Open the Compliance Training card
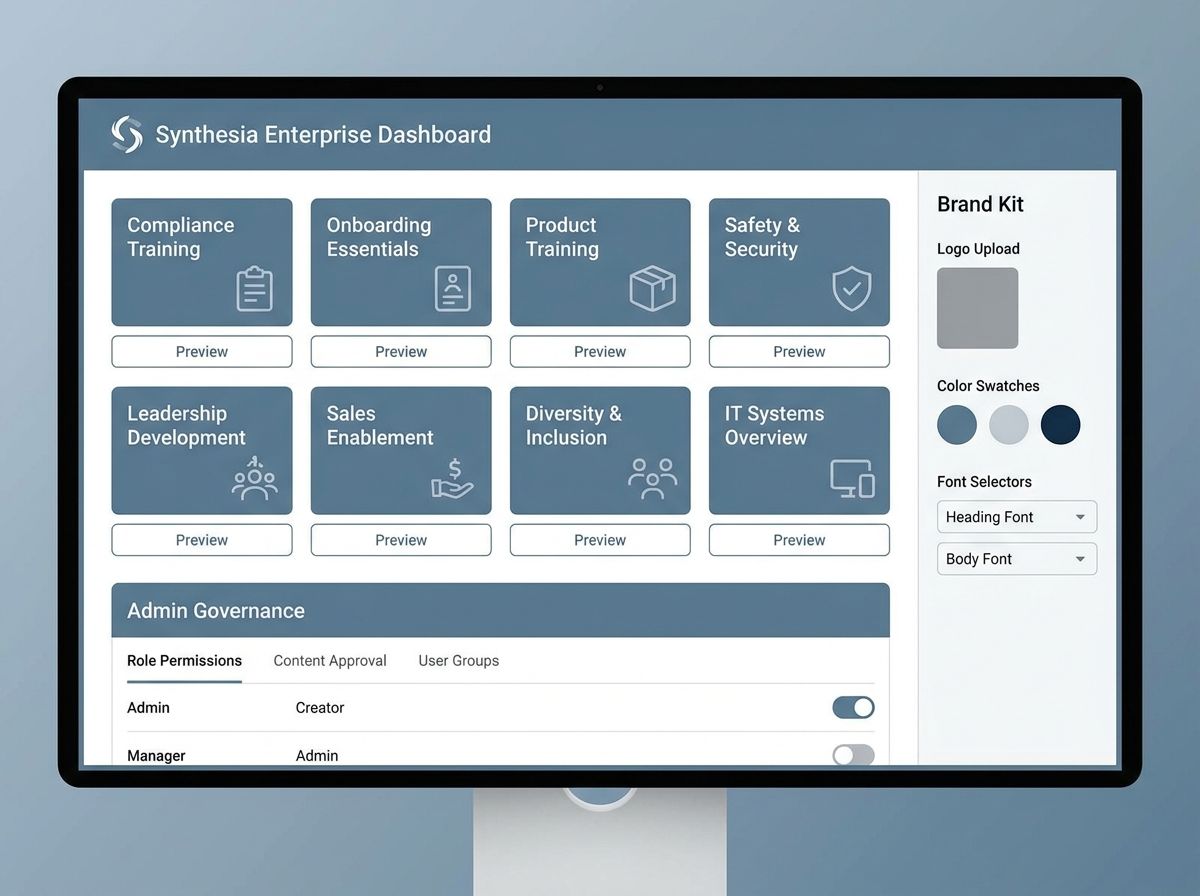The height and width of the screenshot is (896, 1200). (202, 262)
